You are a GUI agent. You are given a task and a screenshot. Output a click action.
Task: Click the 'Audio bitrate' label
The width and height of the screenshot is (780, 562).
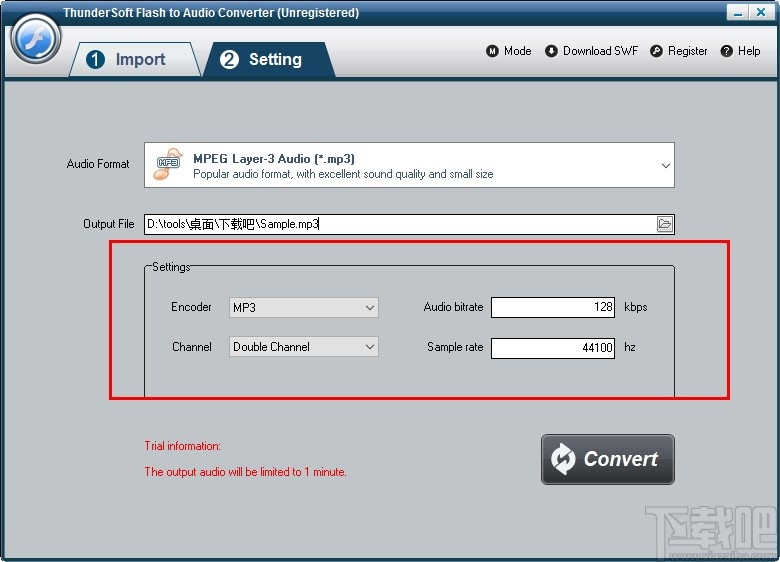tap(453, 307)
